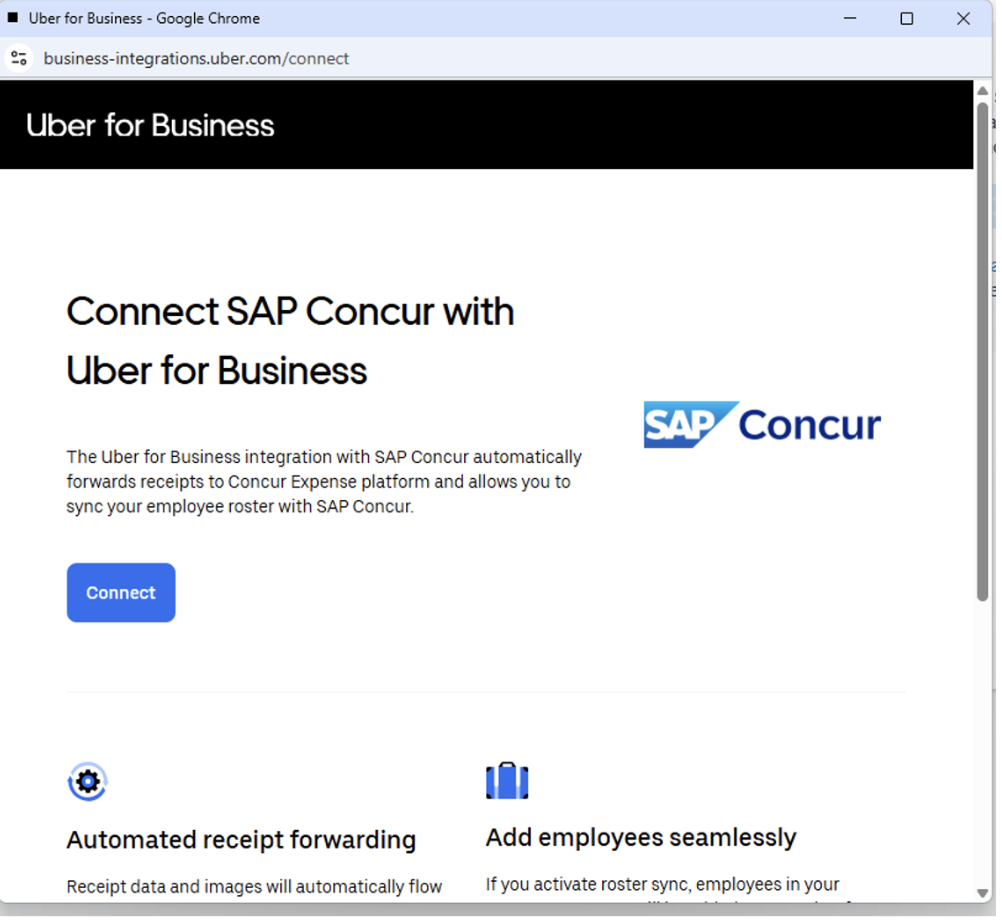Select the address bar URL business-integrations.uber.com/connect
The image size is (1002, 920).
[196, 59]
